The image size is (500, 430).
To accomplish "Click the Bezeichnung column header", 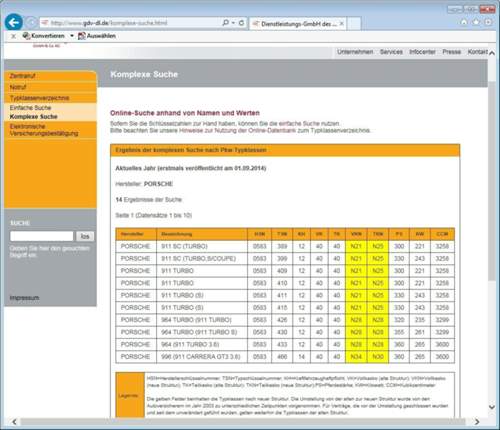I will point(202,234).
